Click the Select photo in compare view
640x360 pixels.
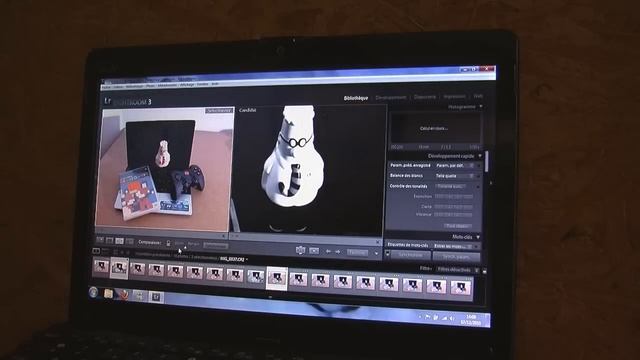[x=165, y=170]
